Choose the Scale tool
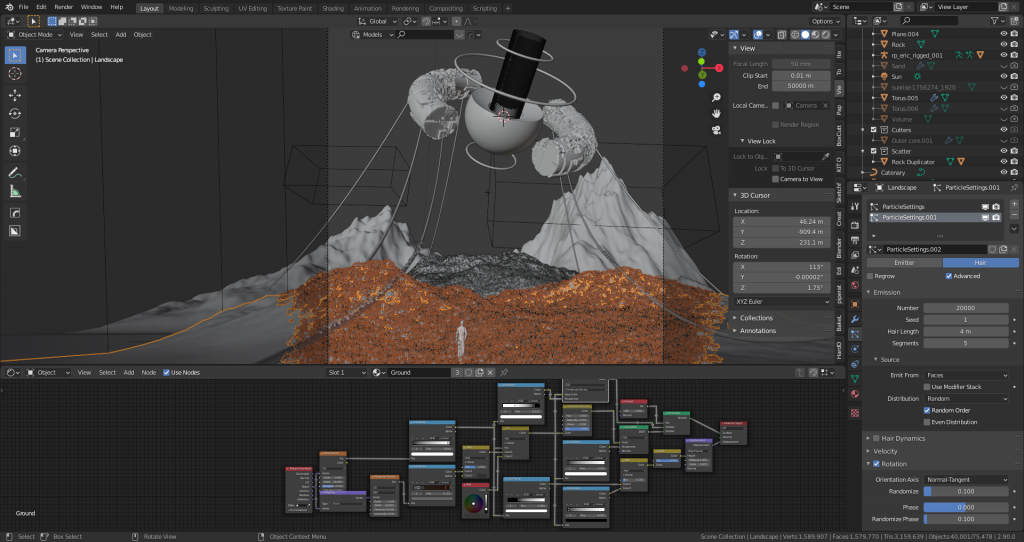Image resolution: width=1024 pixels, height=542 pixels. pyautogui.click(x=16, y=132)
